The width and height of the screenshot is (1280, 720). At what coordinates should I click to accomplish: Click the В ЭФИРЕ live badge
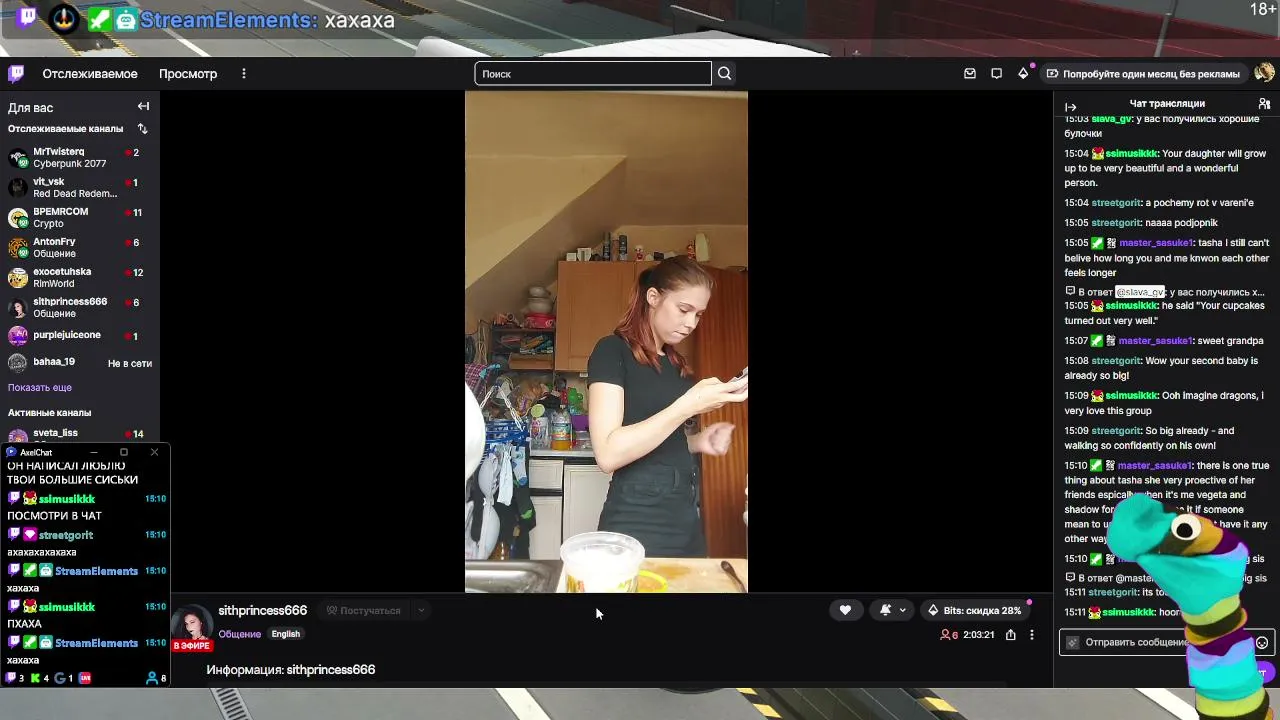click(192, 646)
